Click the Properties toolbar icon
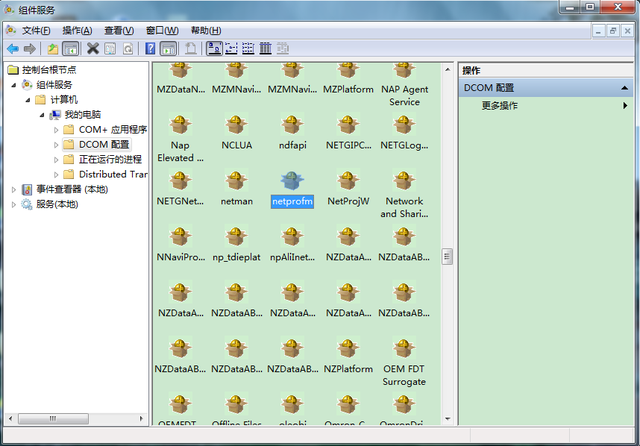 coord(110,49)
